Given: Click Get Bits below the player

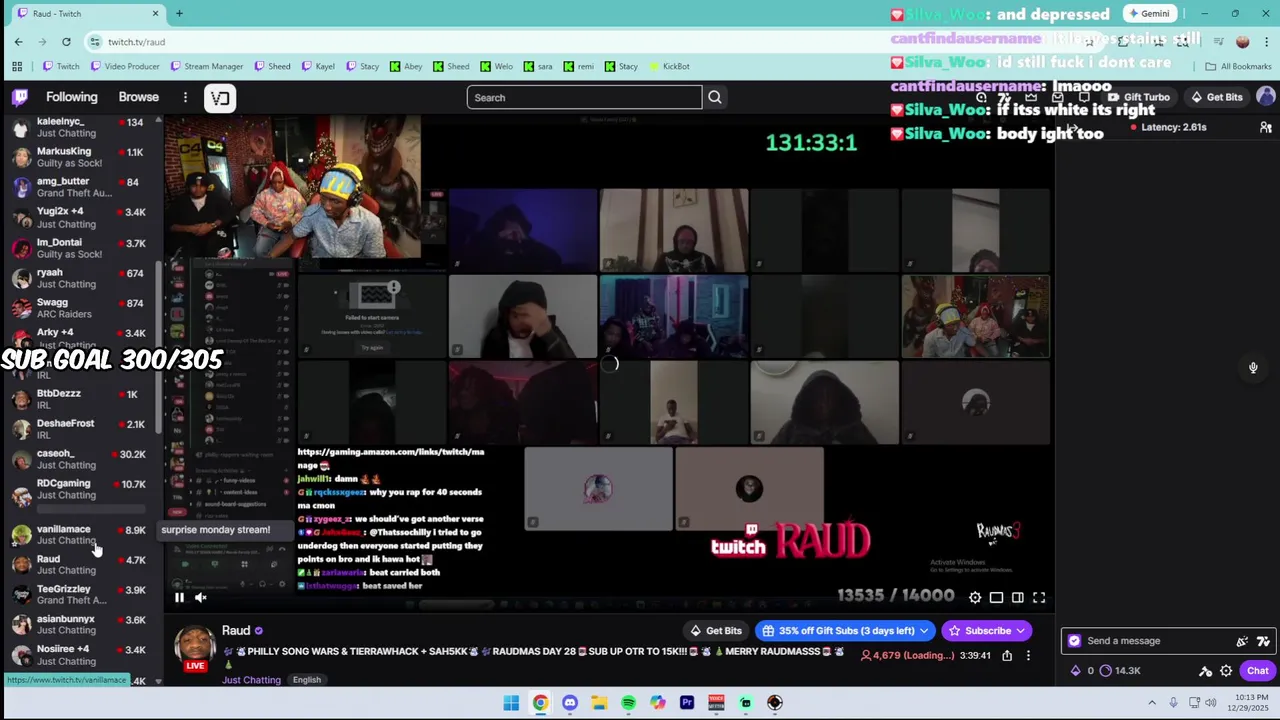Looking at the screenshot, I should 716,631.
